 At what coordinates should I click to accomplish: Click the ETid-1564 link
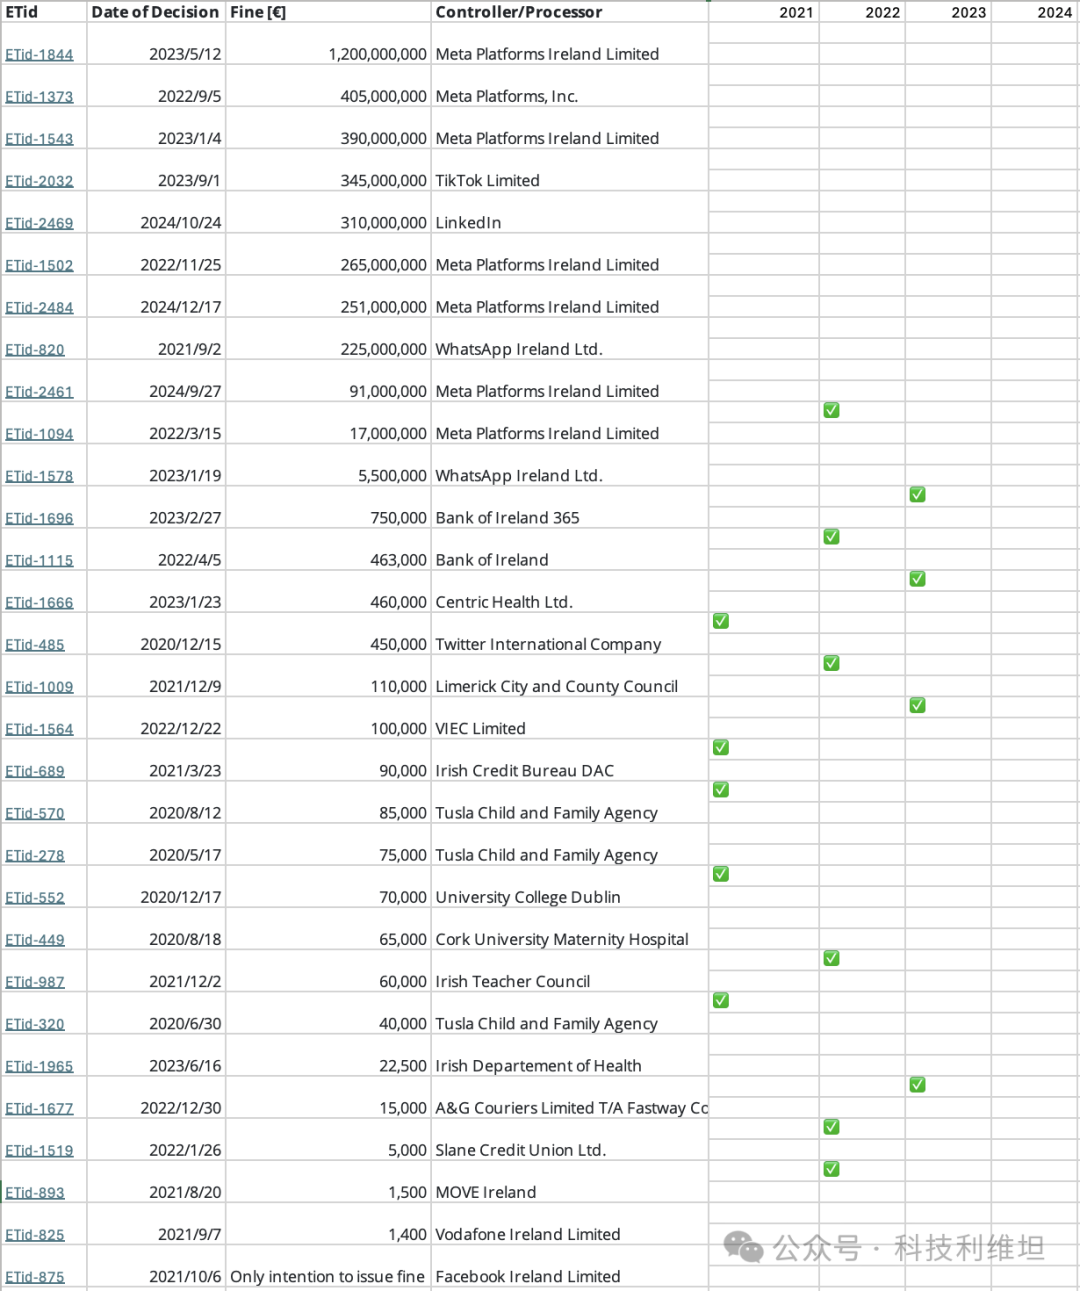(39, 728)
